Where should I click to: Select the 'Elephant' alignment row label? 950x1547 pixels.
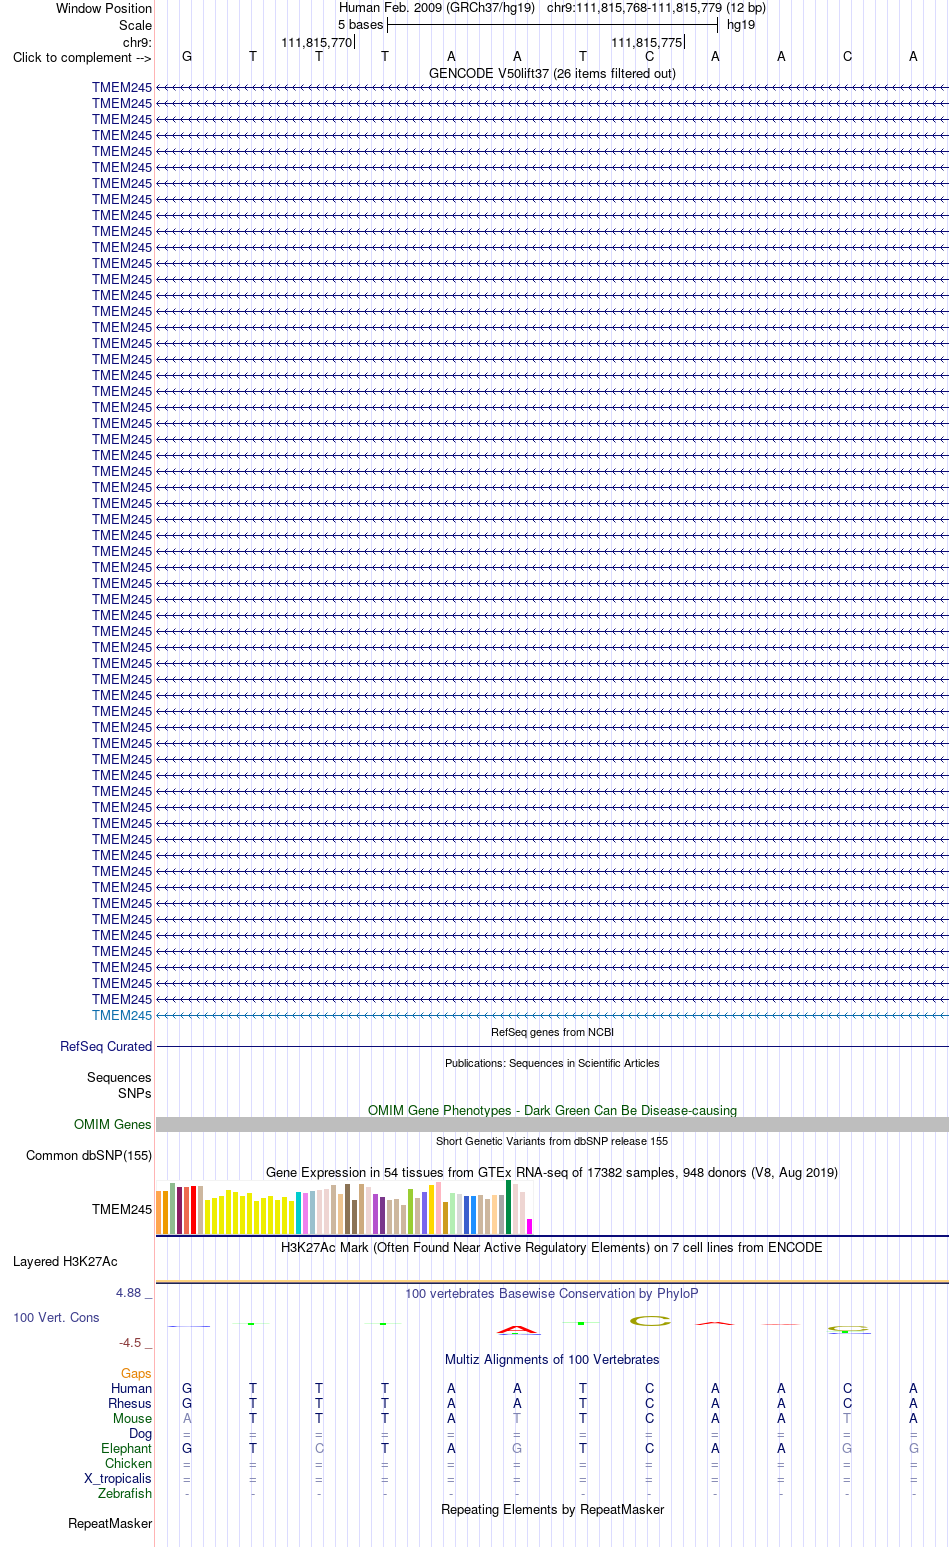click(x=127, y=1448)
